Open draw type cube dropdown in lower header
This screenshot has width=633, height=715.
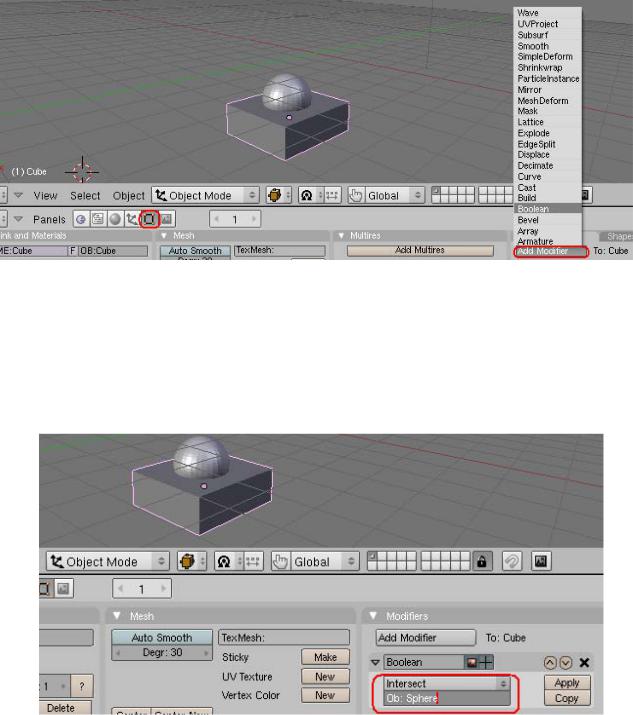click(192, 561)
